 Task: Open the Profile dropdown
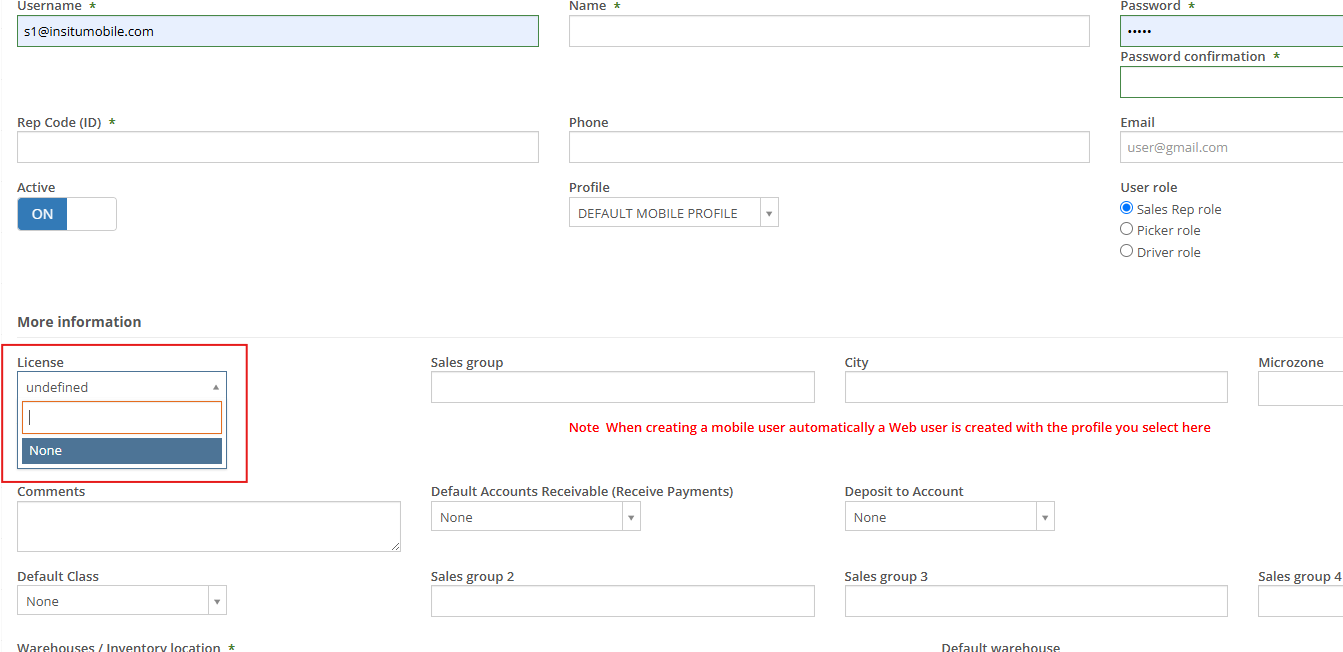[x=674, y=213]
